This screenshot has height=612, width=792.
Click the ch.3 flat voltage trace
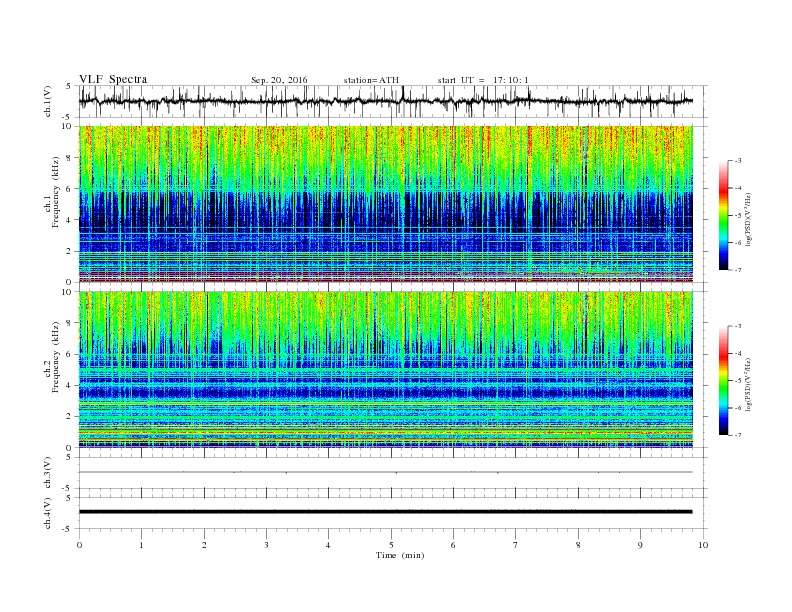point(386,472)
